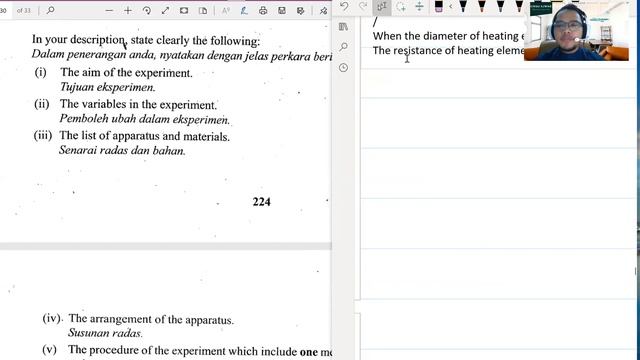
Task: Click the text 'The variables in the experiment.'
Action: coord(138,104)
